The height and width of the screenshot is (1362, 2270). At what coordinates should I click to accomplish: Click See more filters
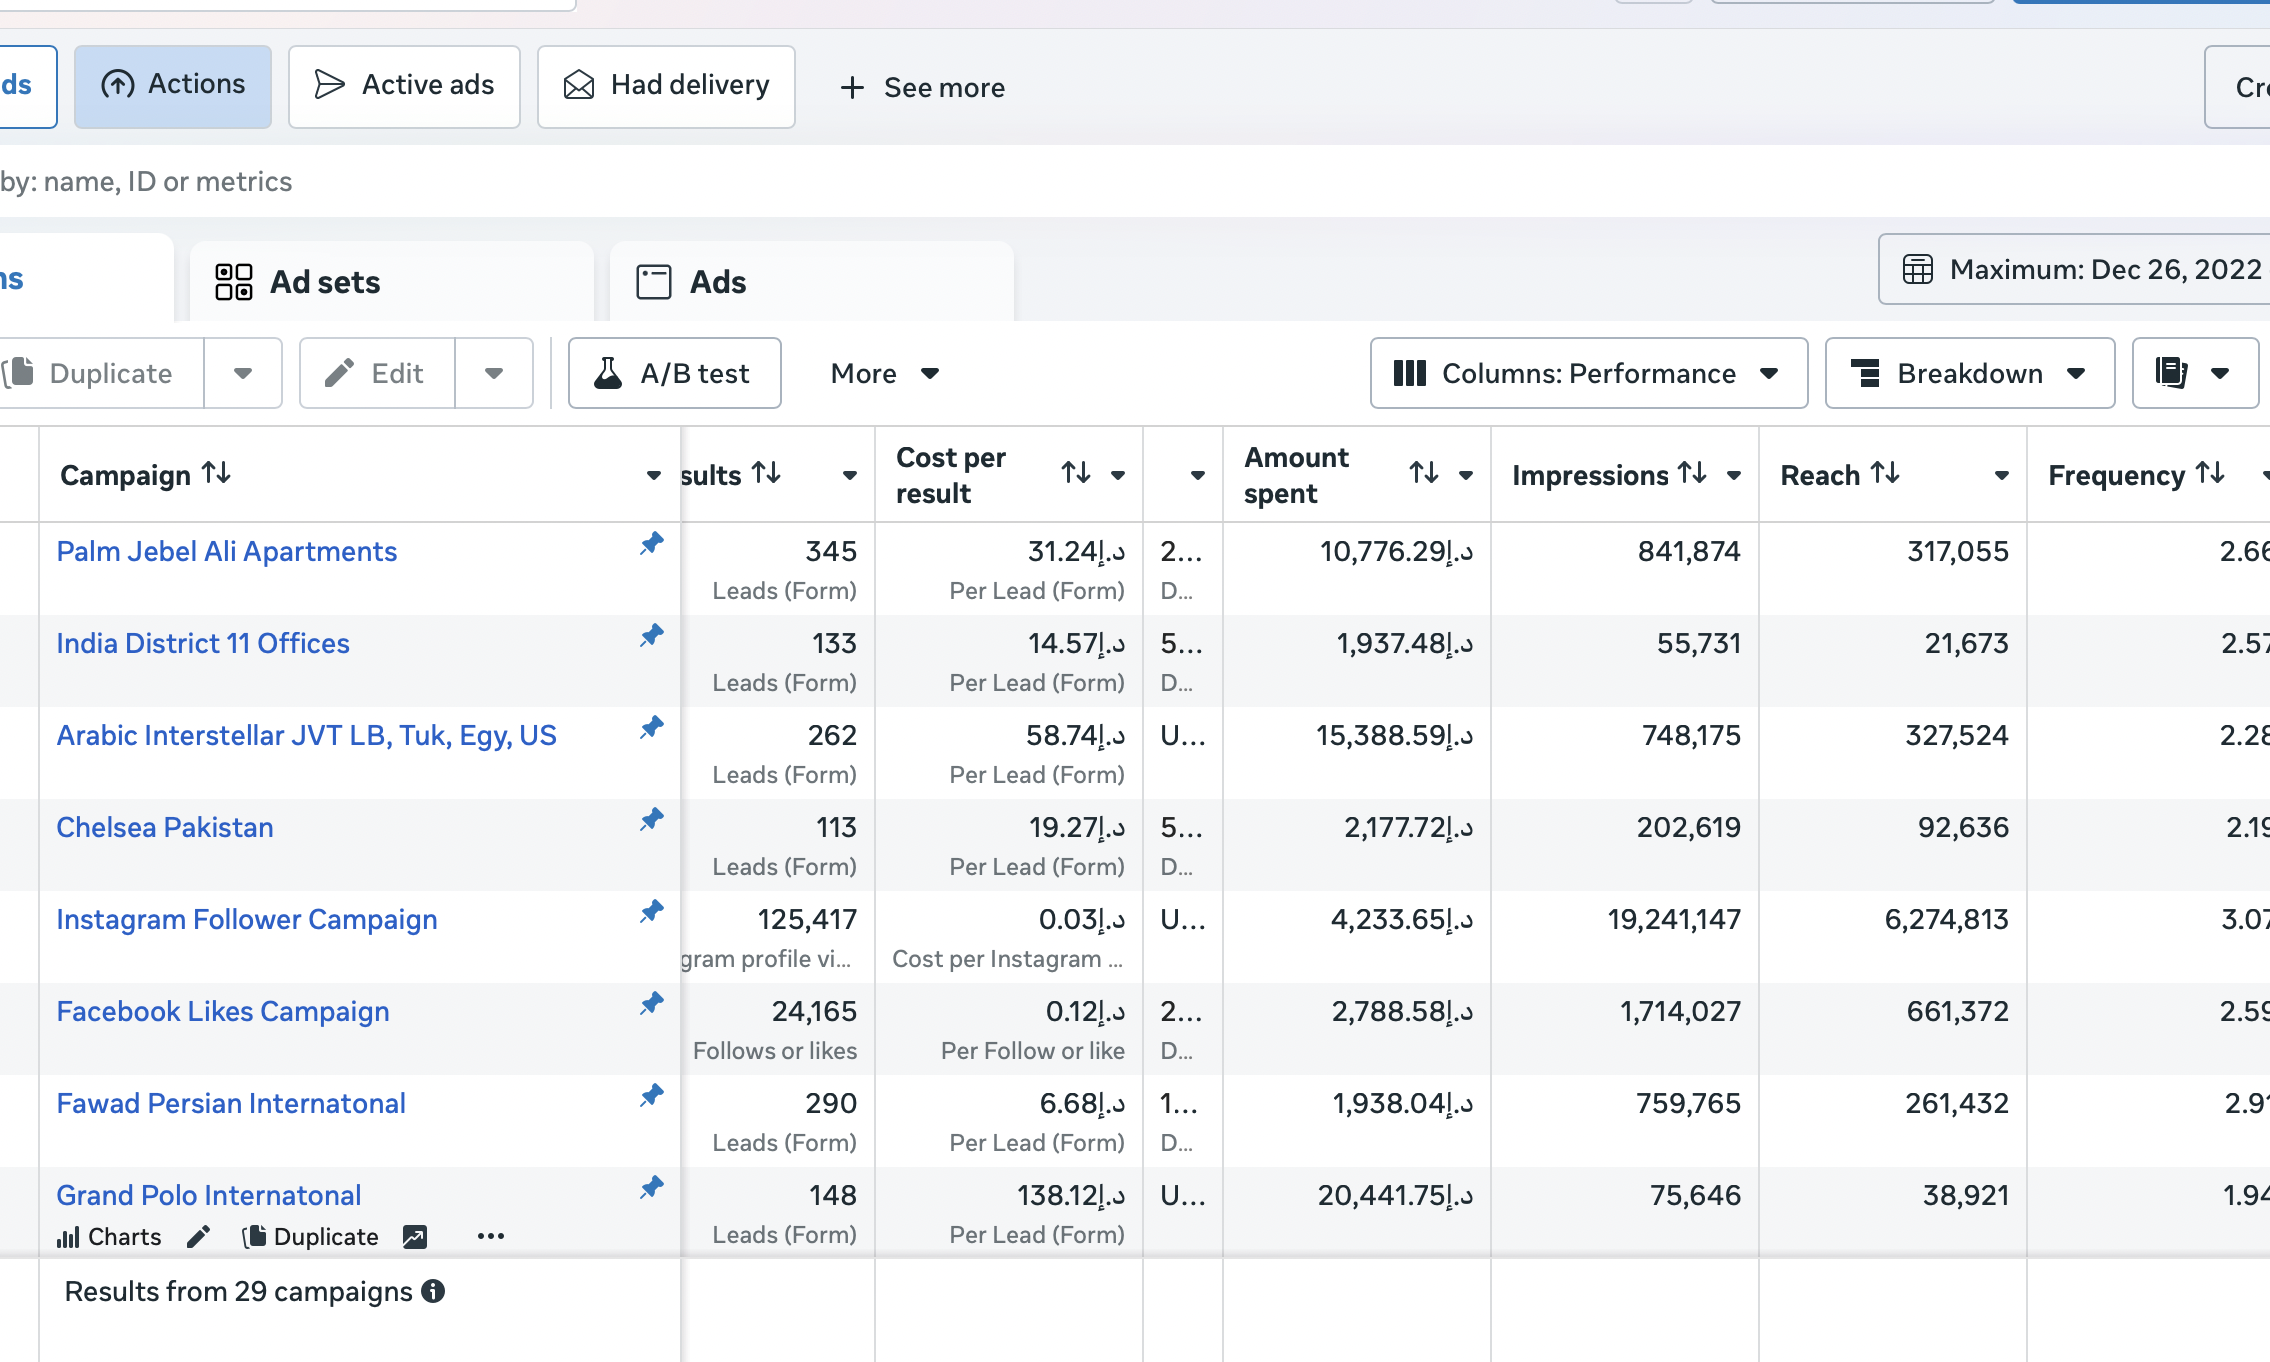[921, 88]
